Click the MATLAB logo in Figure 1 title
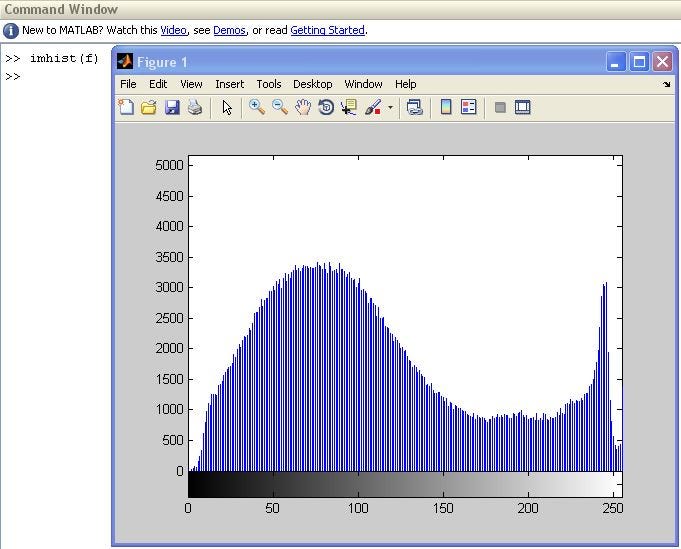The image size is (681, 549). pyautogui.click(x=125, y=62)
